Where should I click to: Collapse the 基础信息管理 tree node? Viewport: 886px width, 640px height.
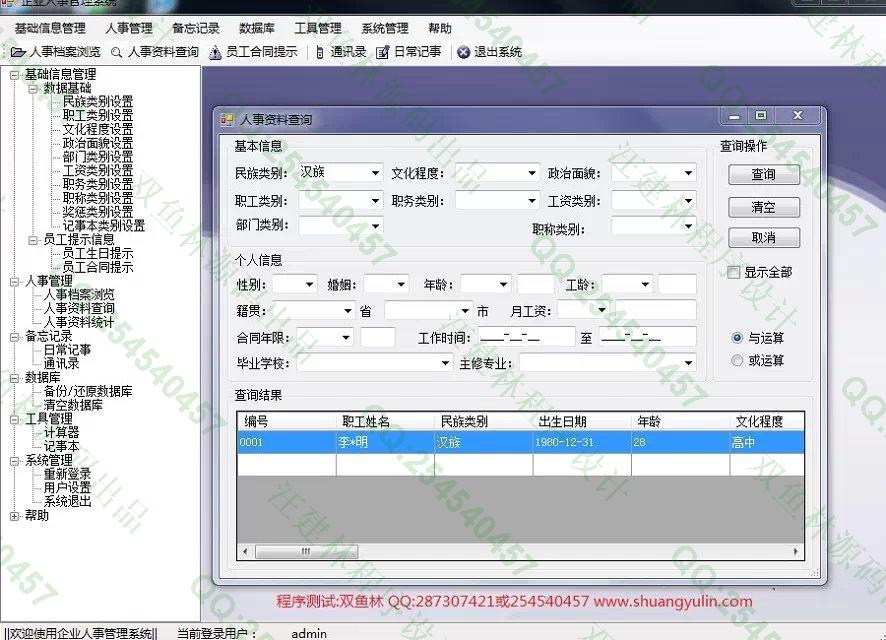tap(14, 75)
